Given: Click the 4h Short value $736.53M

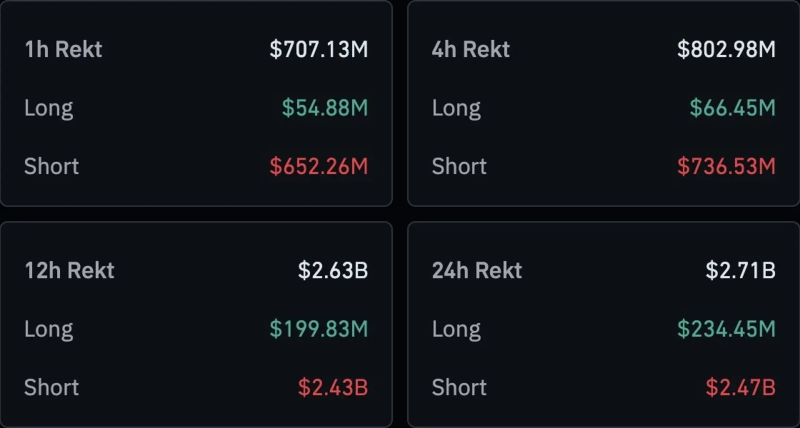Looking at the screenshot, I should coord(727,166).
